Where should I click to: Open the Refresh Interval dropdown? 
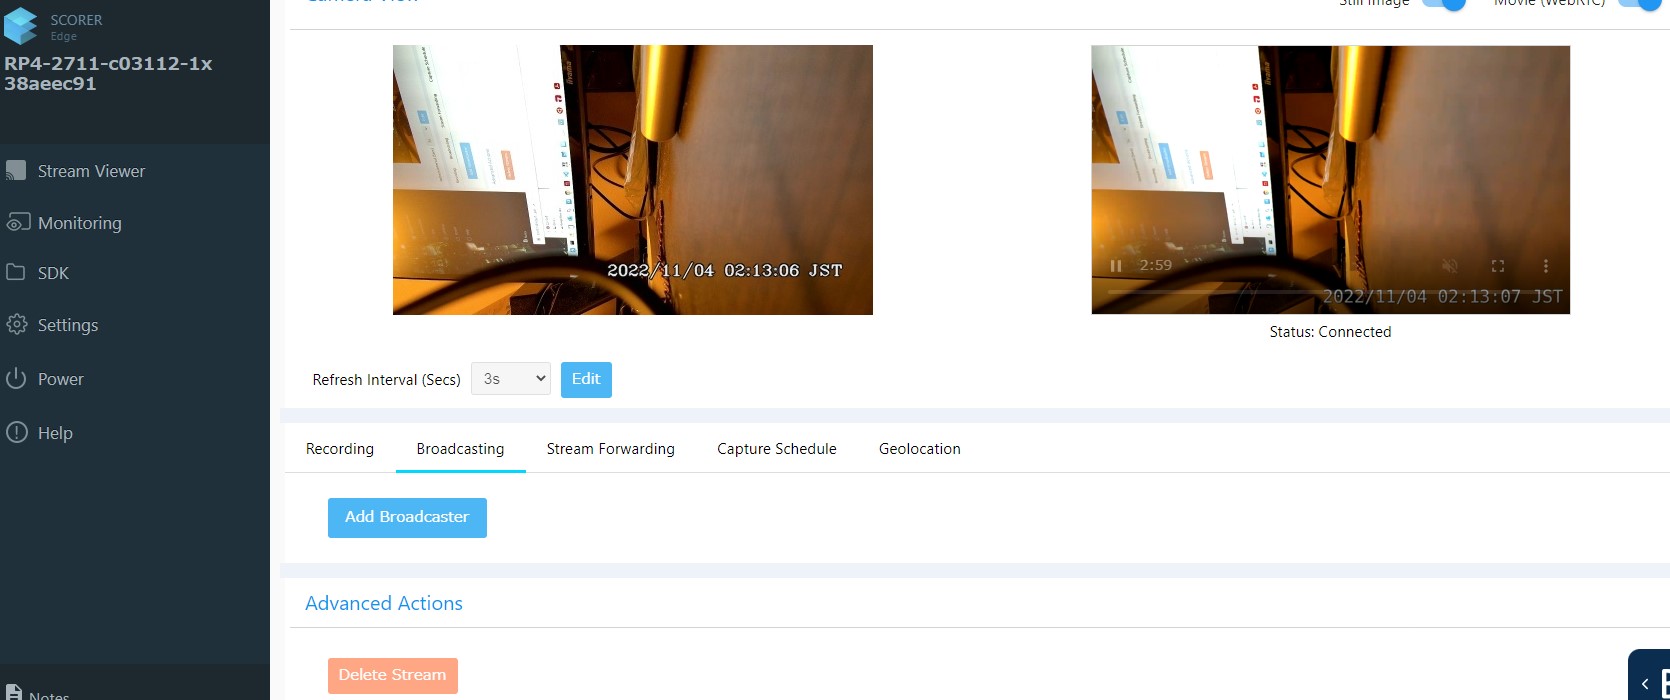[x=510, y=379]
